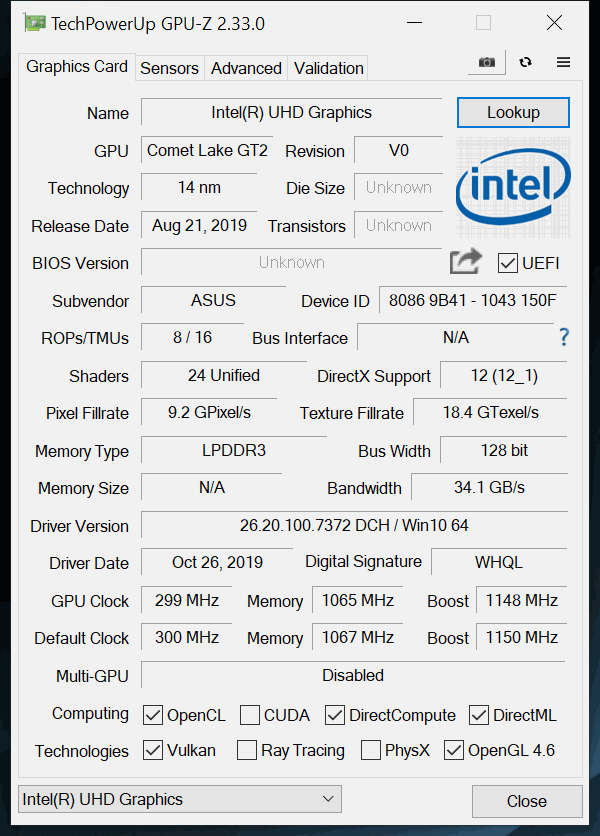Click the Bus Interface question mark
This screenshot has height=836, width=600.
(564, 337)
